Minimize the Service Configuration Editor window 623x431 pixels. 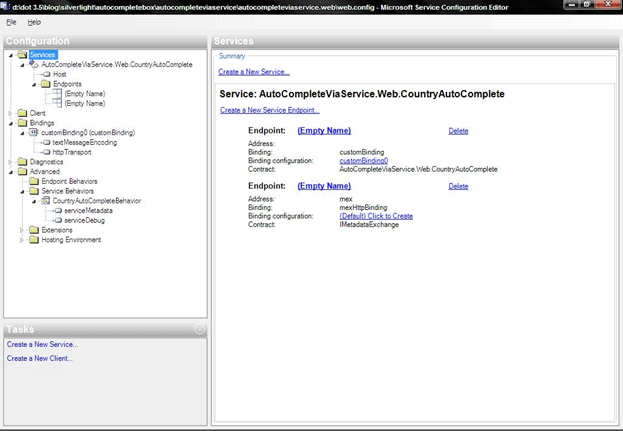pos(572,4)
